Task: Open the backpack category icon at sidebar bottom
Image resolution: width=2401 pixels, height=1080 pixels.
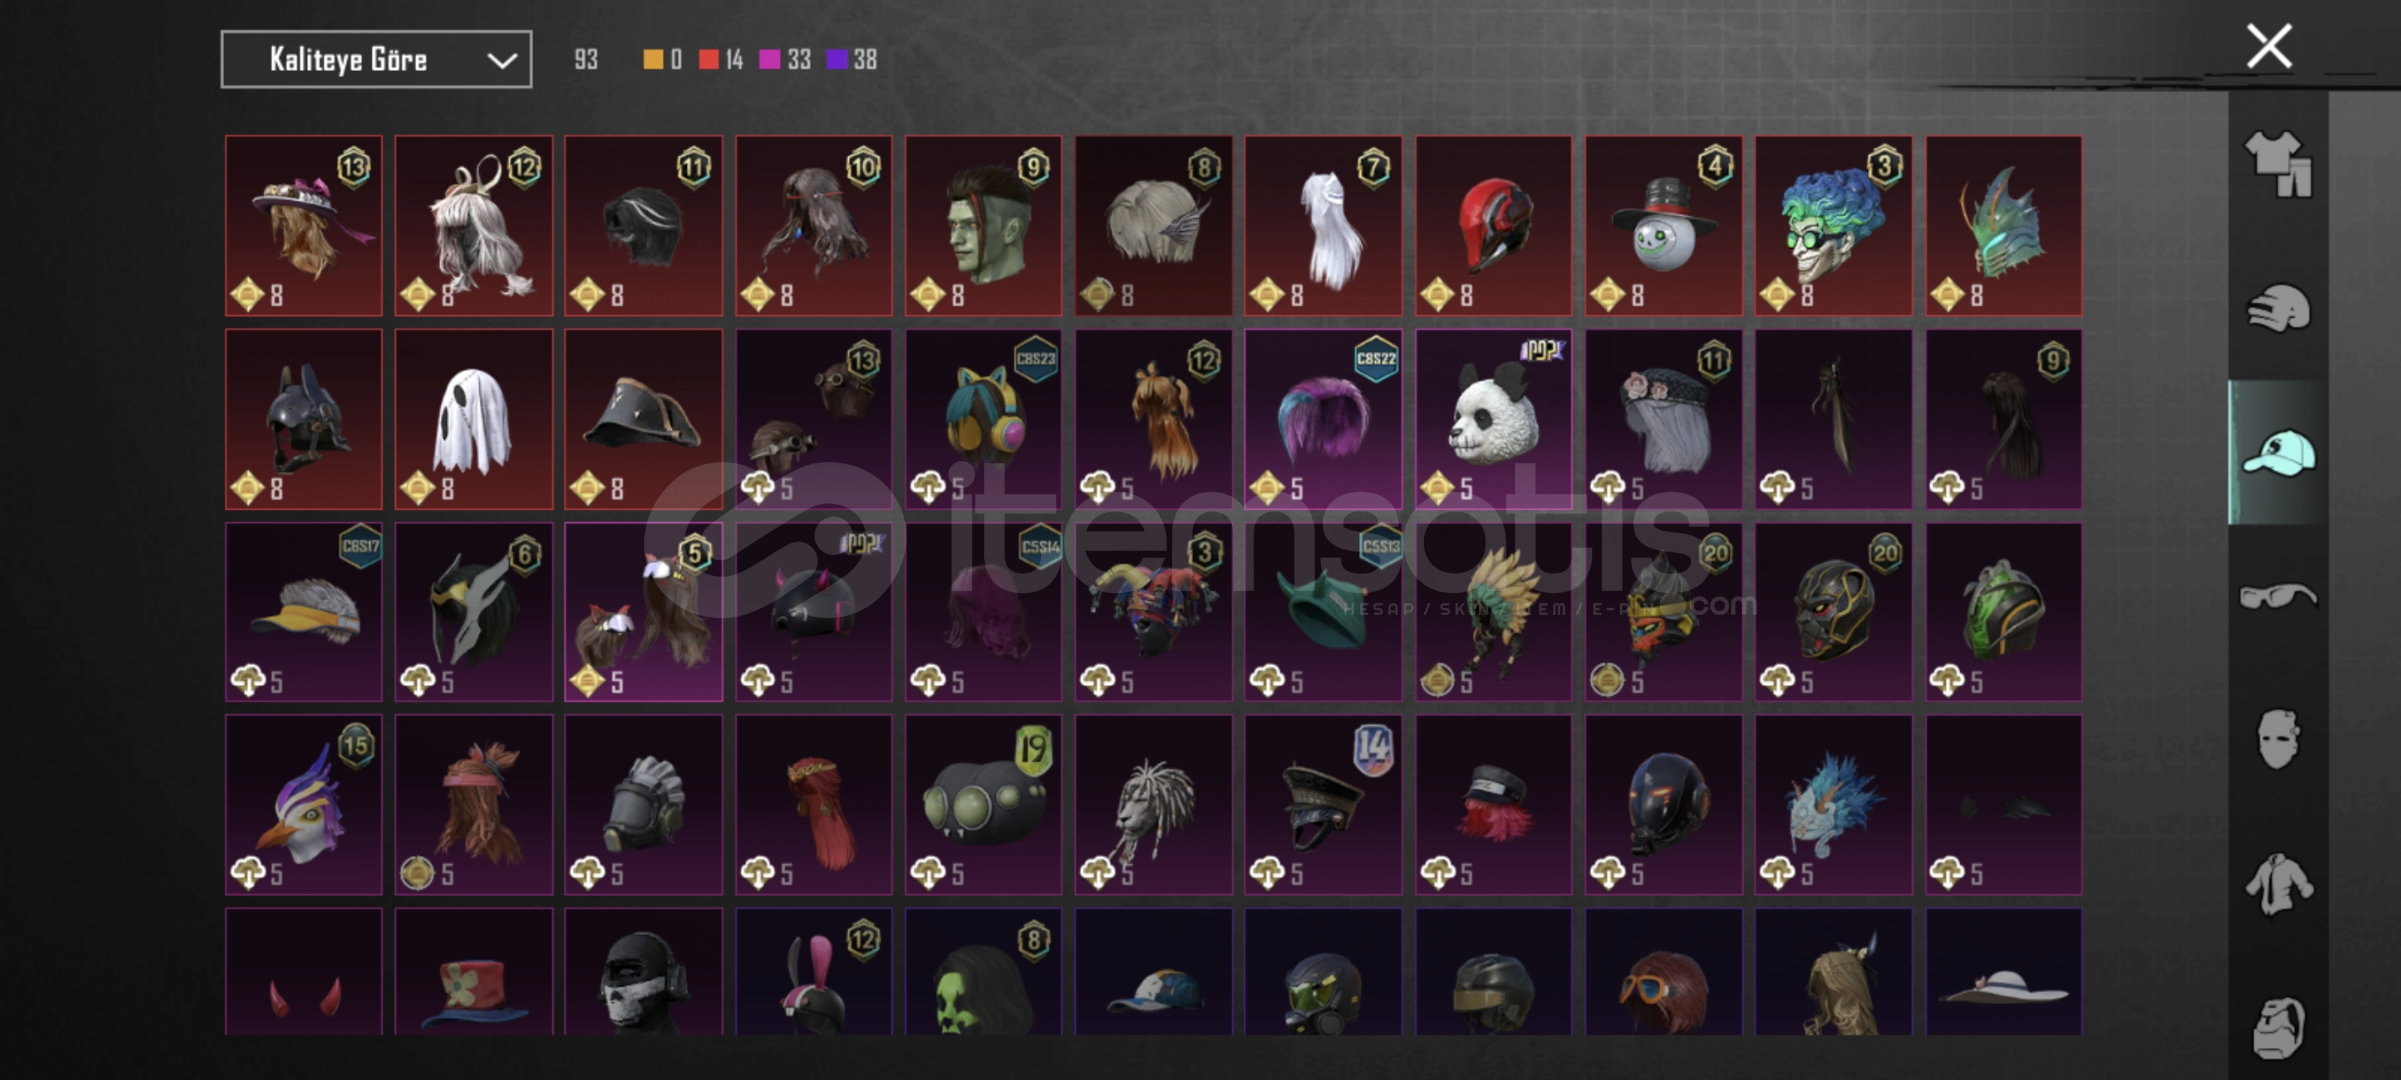Action: click(x=2278, y=1027)
